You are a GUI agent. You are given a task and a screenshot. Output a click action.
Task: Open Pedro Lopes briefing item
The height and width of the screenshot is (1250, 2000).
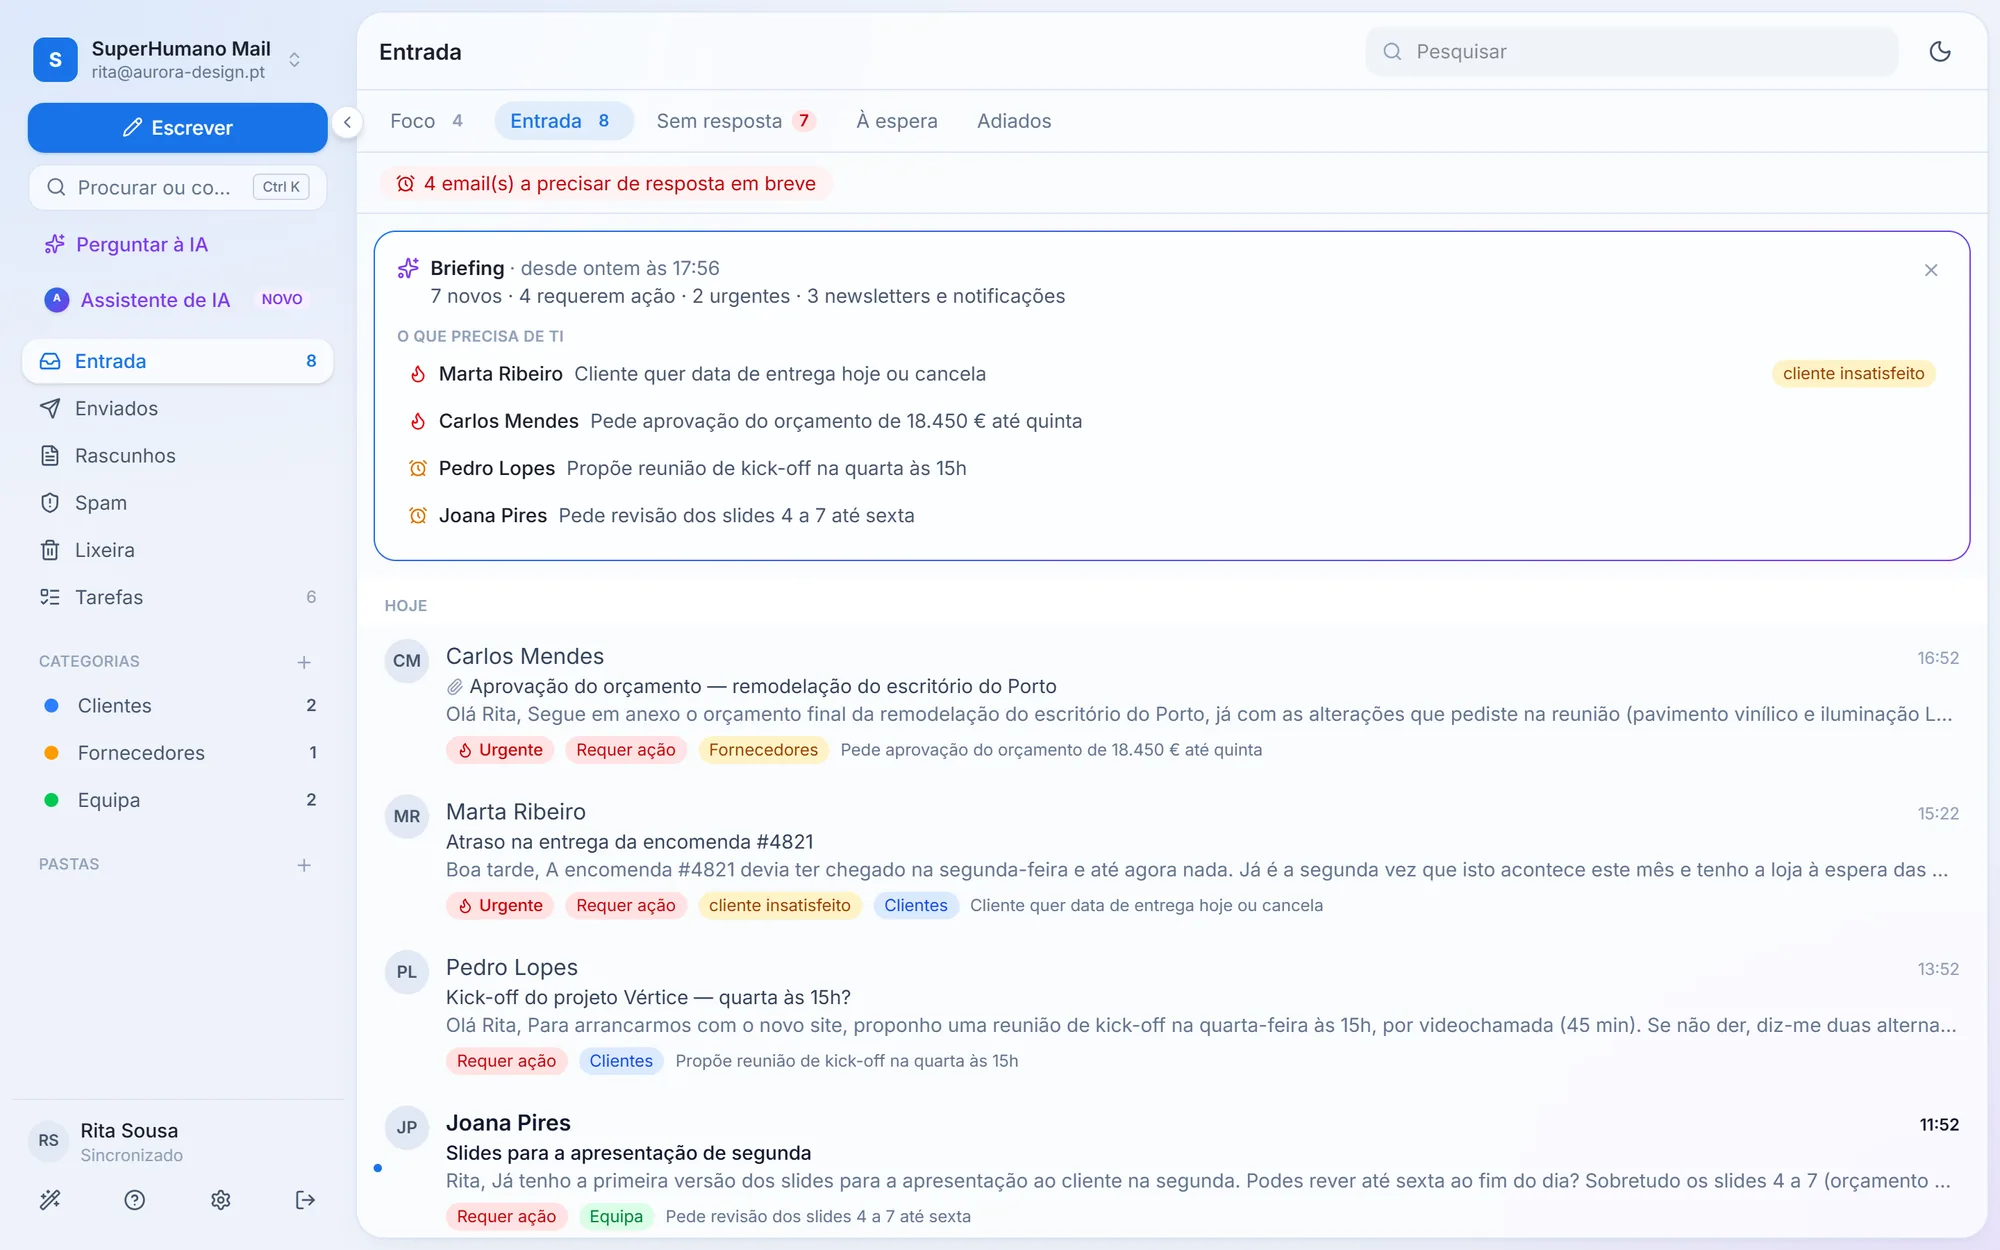(1171, 468)
